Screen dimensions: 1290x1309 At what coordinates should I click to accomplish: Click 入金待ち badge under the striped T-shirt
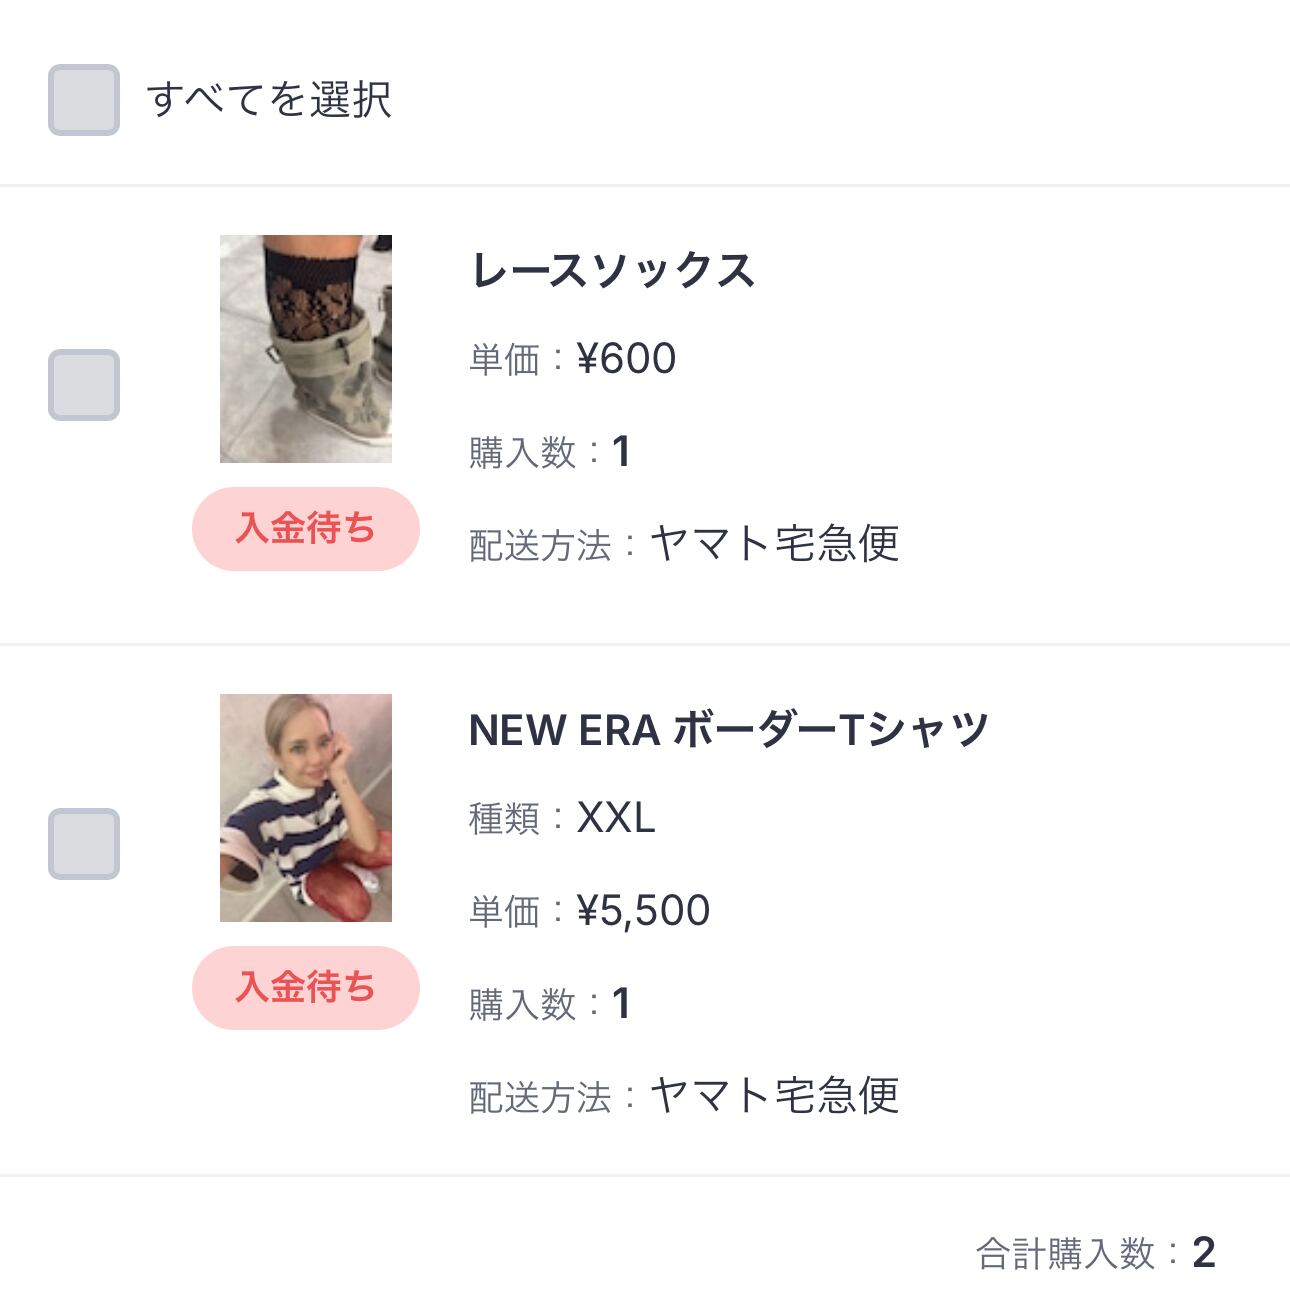(x=306, y=988)
